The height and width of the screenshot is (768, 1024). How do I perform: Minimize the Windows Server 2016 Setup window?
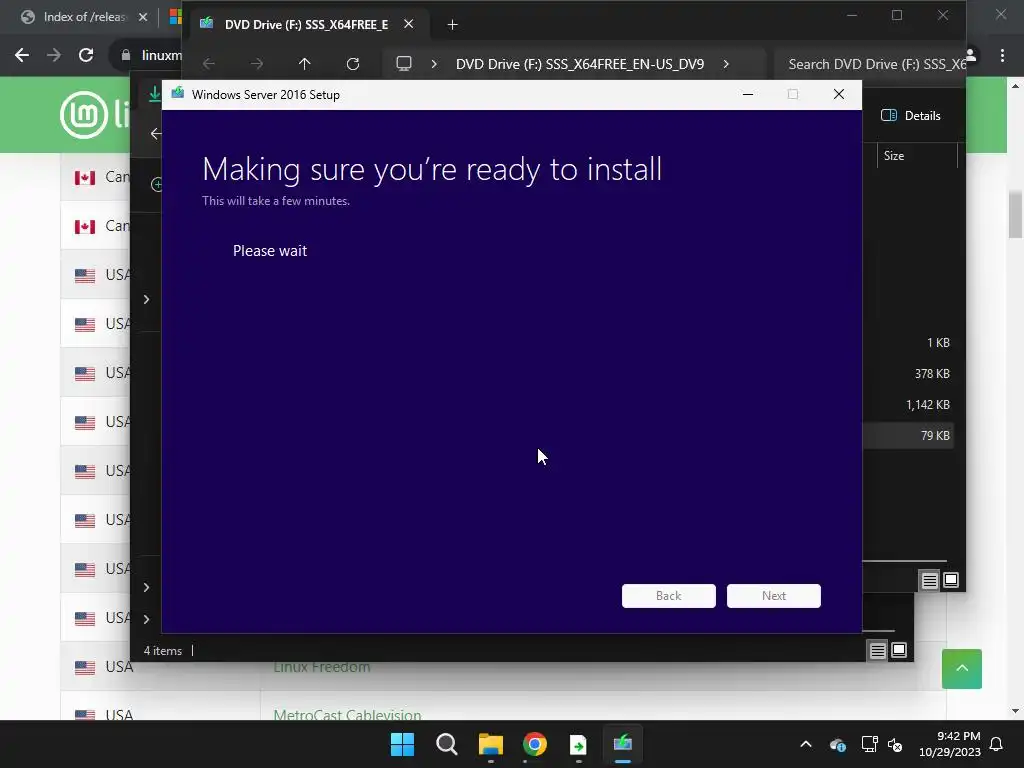(x=748, y=95)
